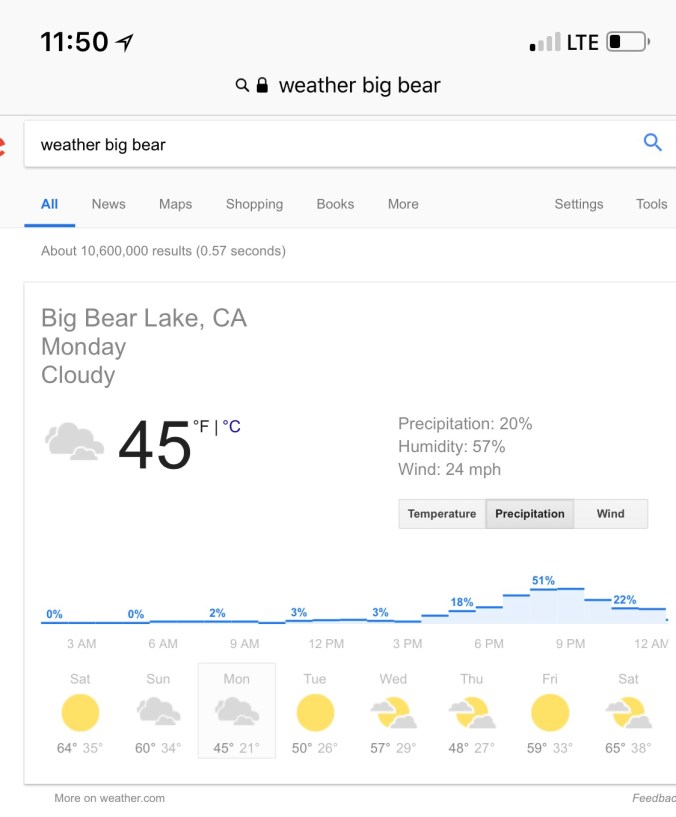
Task: Open the More search categories dropdown
Action: [x=403, y=204]
